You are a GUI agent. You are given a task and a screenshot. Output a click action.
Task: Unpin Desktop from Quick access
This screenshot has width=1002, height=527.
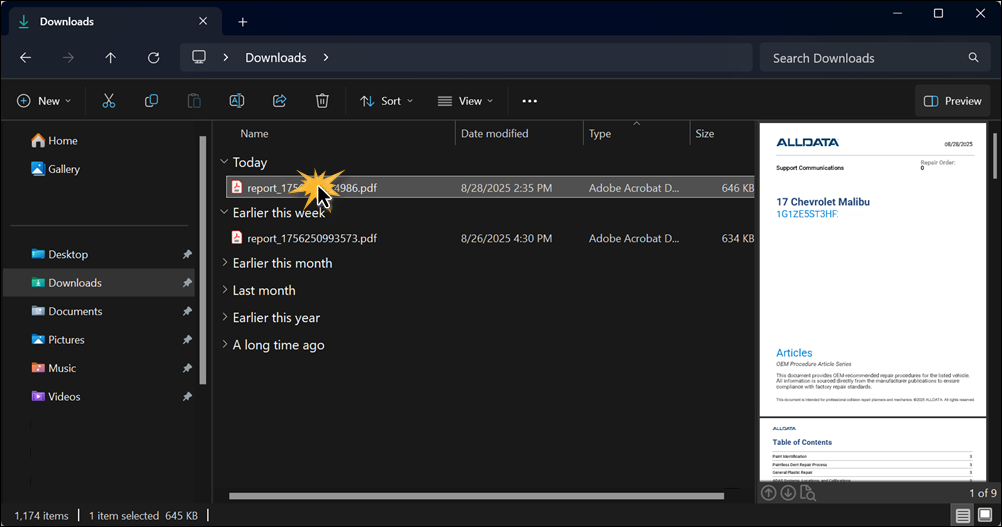pos(187,254)
